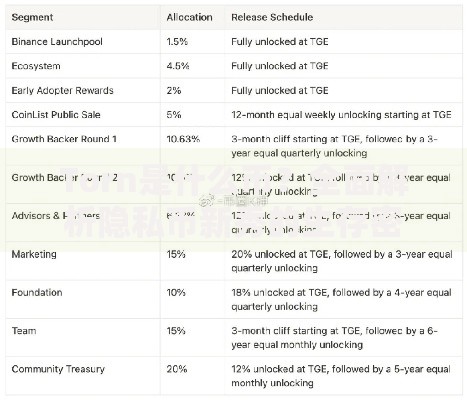Click the 10.63% allocation value

(183, 139)
